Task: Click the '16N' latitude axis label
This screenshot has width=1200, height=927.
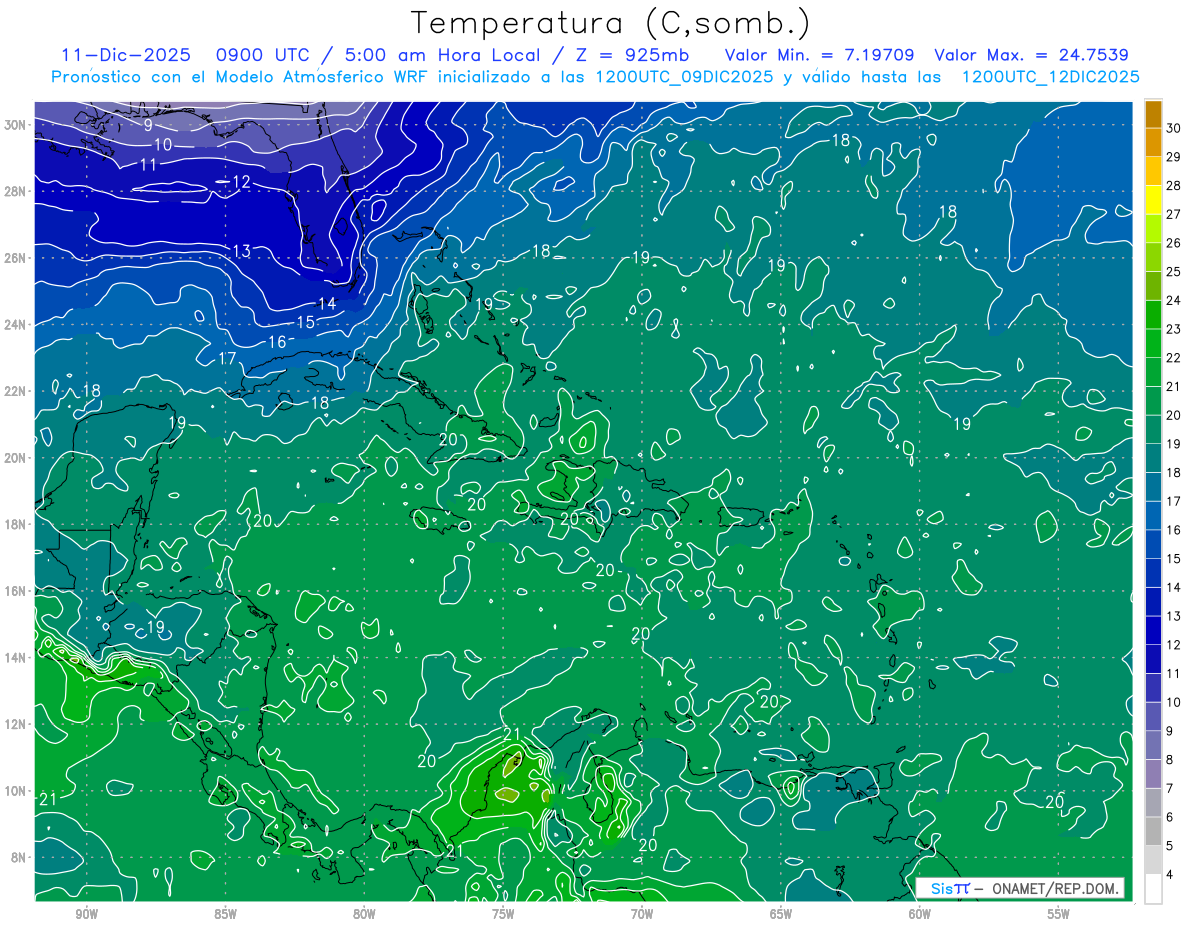Action: pyautogui.click(x=16, y=591)
